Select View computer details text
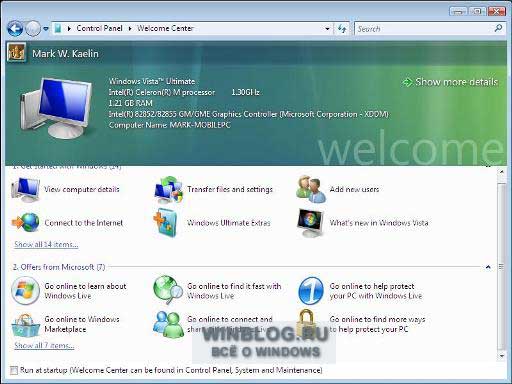The image size is (512, 384). (82, 189)
